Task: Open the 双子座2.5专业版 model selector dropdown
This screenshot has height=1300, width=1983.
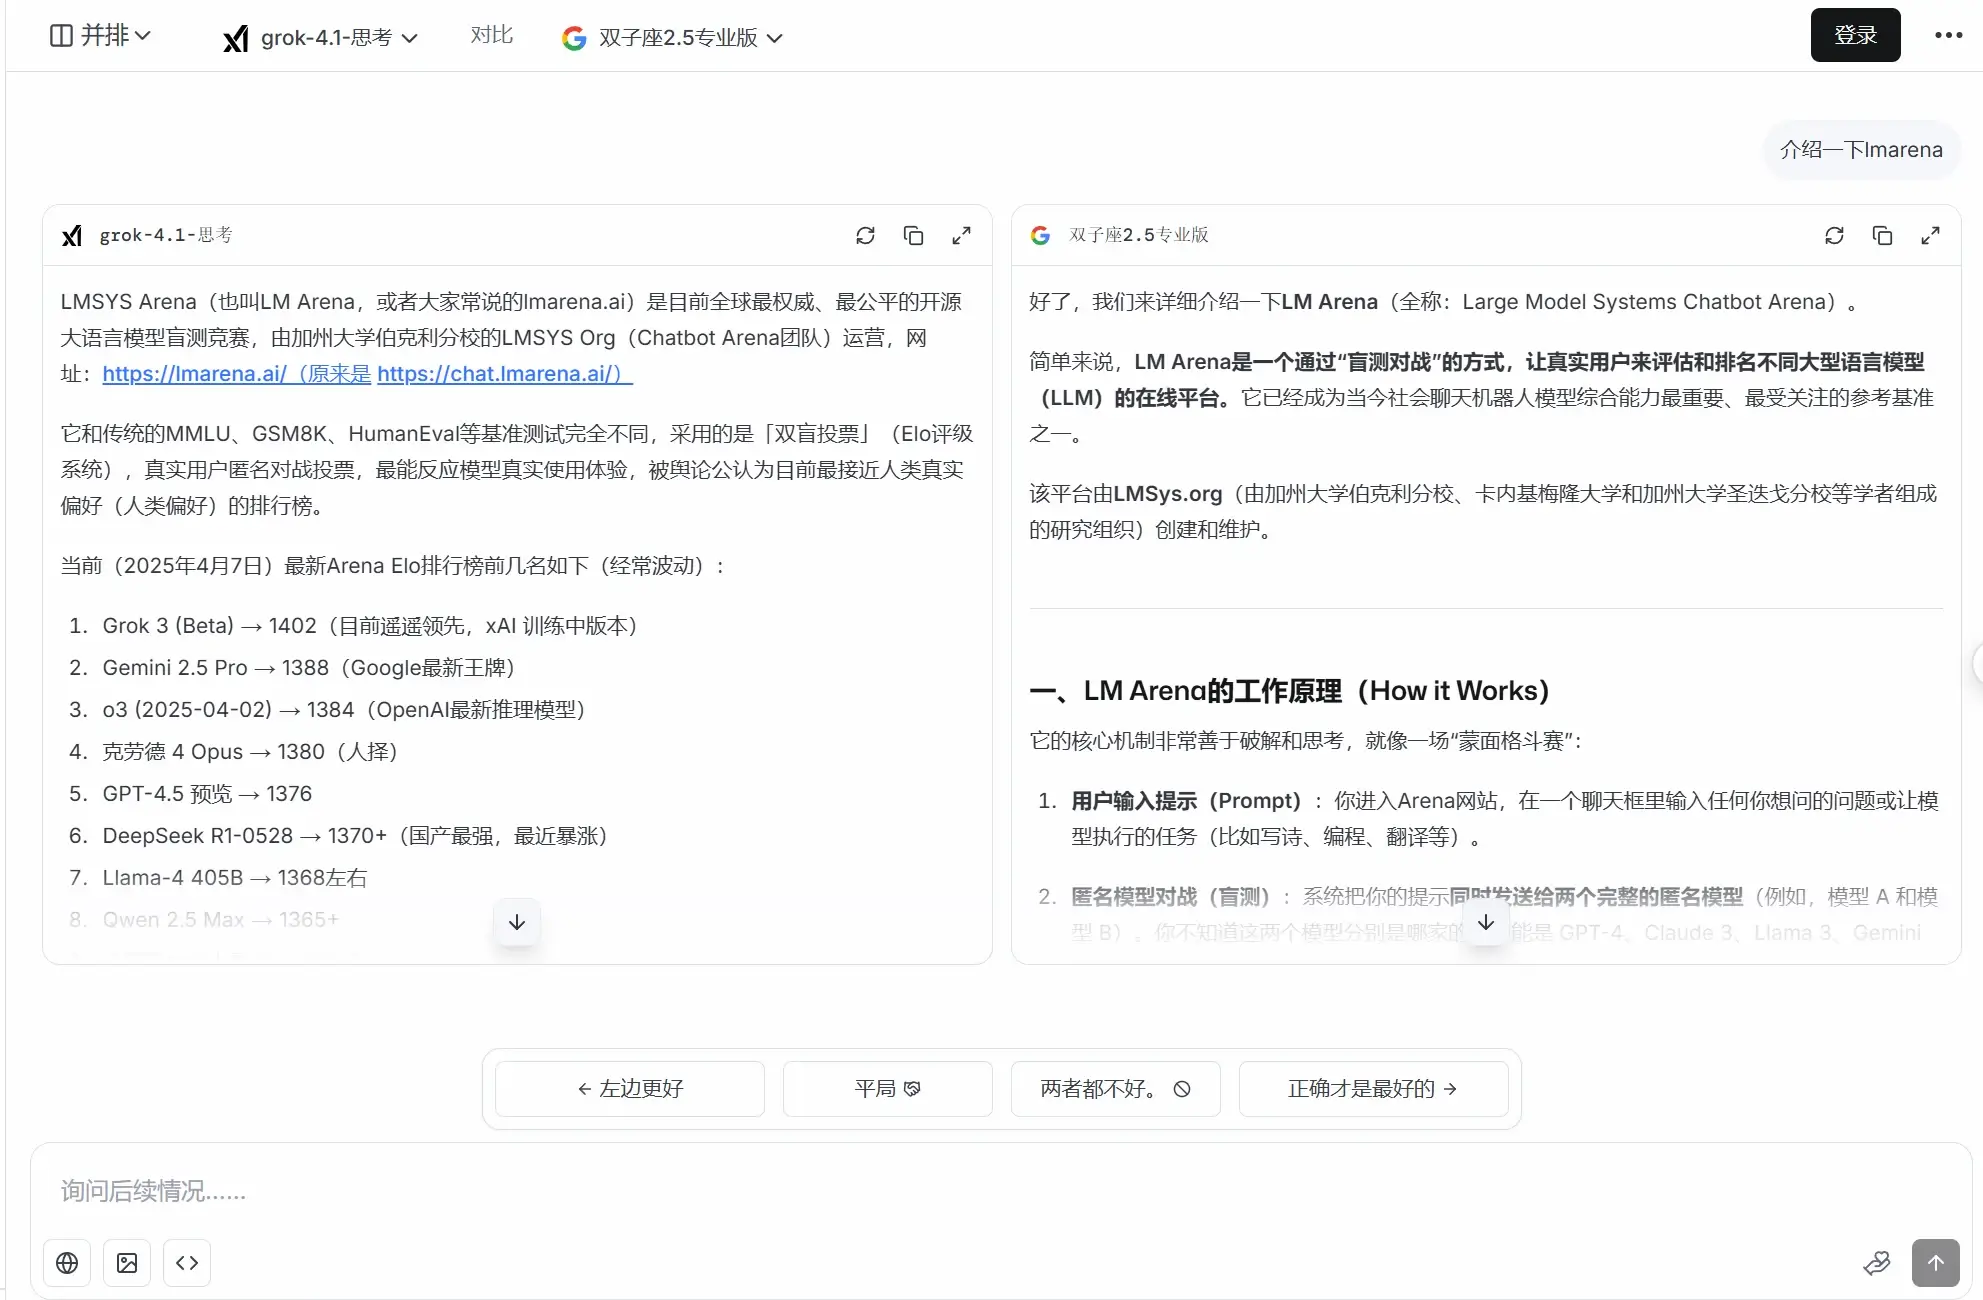Action: click(x=673, y=38)
